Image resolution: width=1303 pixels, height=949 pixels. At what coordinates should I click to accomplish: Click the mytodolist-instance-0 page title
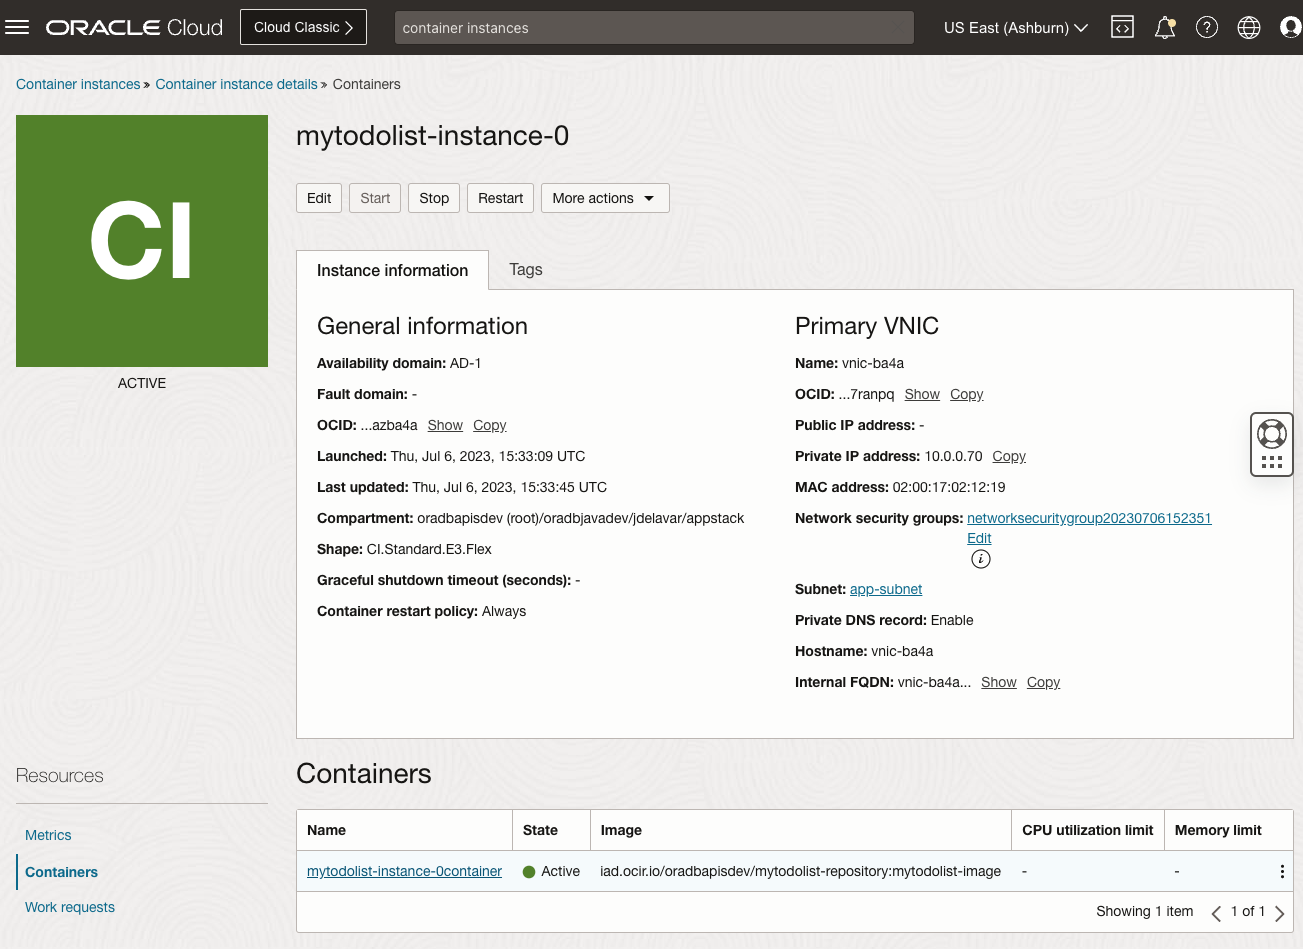[432, 136]
